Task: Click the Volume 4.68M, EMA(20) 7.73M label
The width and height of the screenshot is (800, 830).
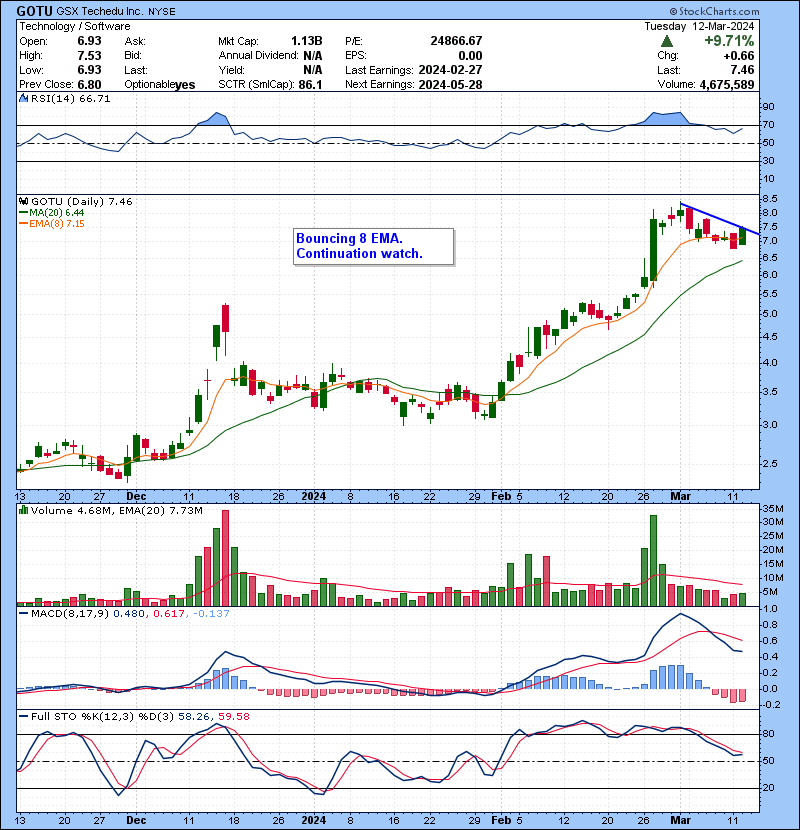Action: click(x=116, y=510)
